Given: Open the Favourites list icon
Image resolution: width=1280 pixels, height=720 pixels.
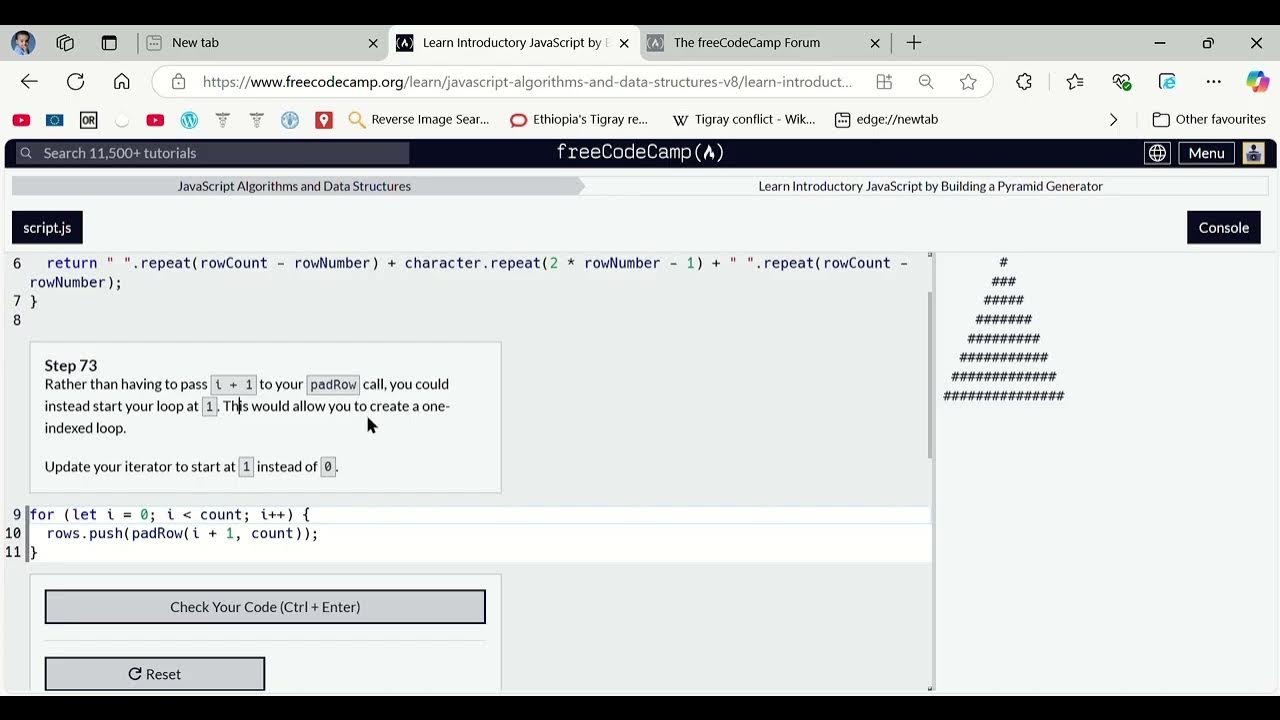Looking at the screenshot, I should 1075,82.
